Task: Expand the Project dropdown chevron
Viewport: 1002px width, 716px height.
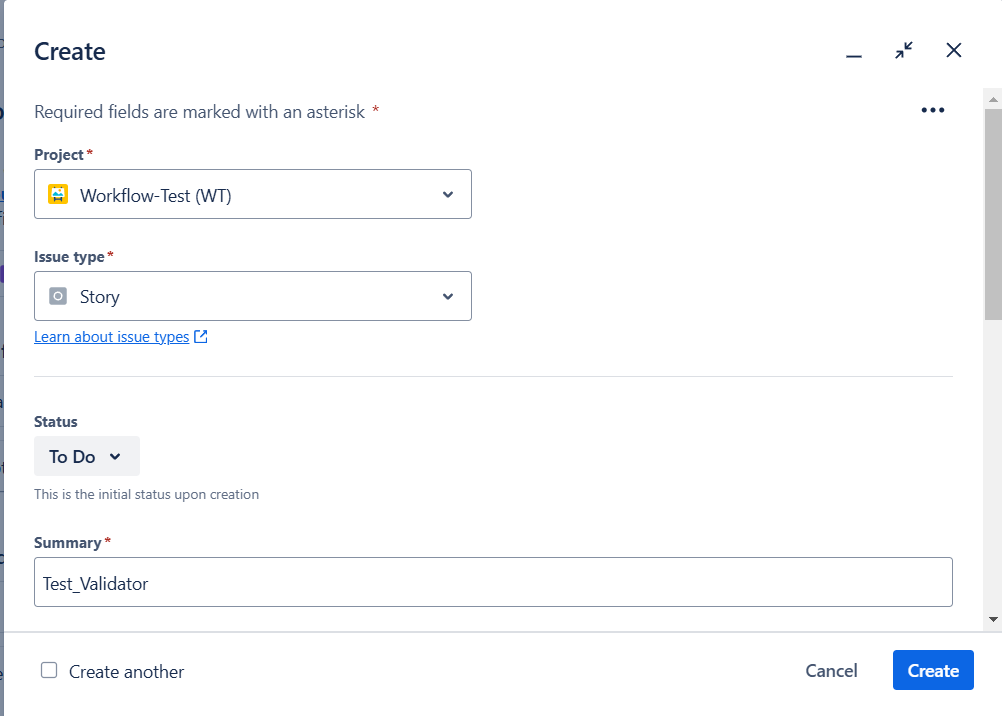Action: click(x=448, y=195)
